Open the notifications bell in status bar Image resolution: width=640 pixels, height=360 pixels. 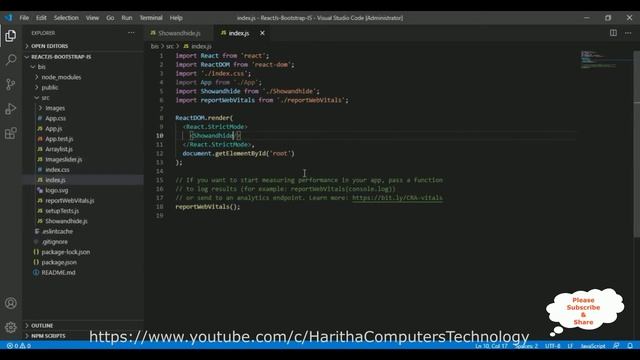click(630, 346)
